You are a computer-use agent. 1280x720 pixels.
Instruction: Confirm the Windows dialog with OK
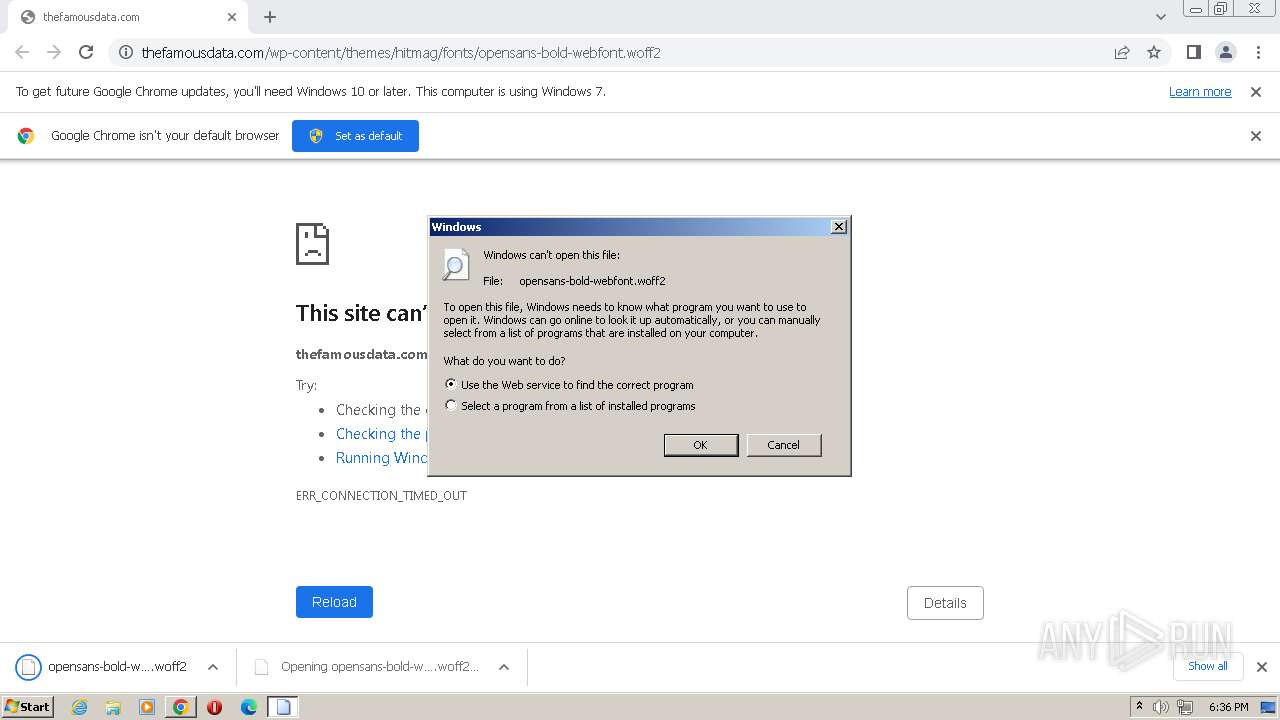(x=701, y=445)
